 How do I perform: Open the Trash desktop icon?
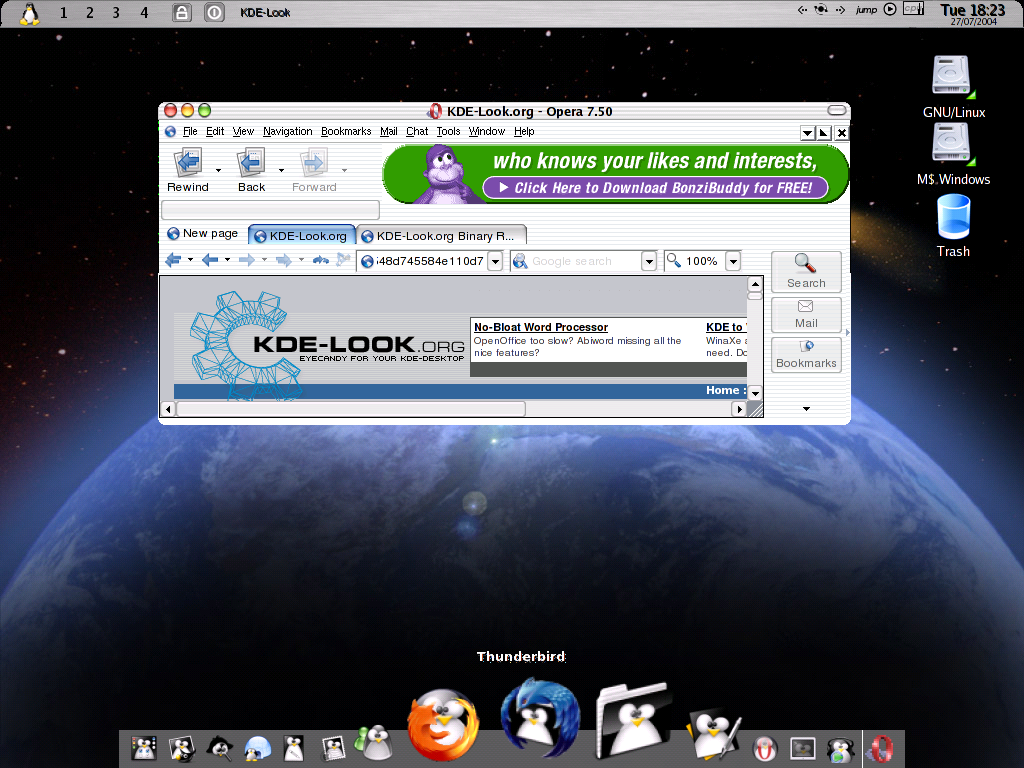click(x=953, y=217)
